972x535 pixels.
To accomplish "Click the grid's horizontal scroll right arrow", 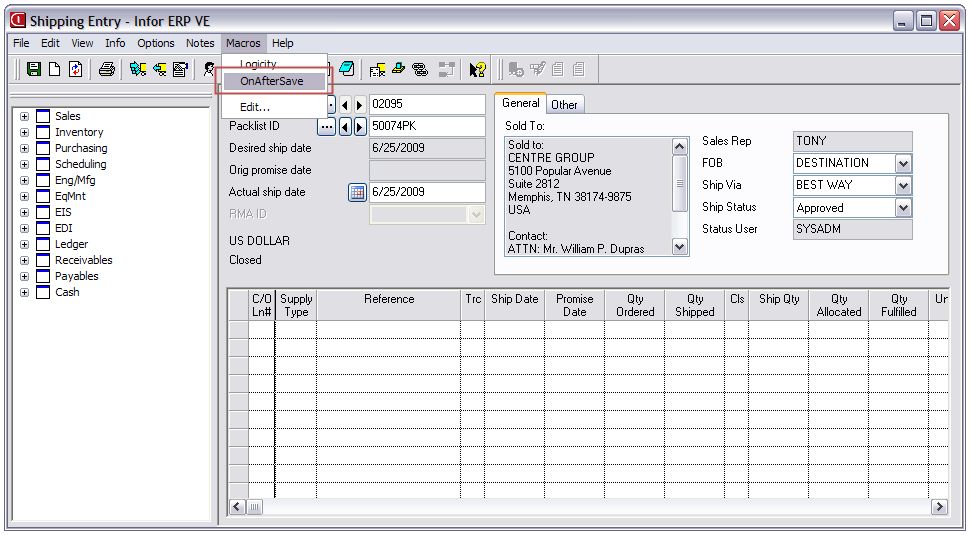I will (939, 506).
